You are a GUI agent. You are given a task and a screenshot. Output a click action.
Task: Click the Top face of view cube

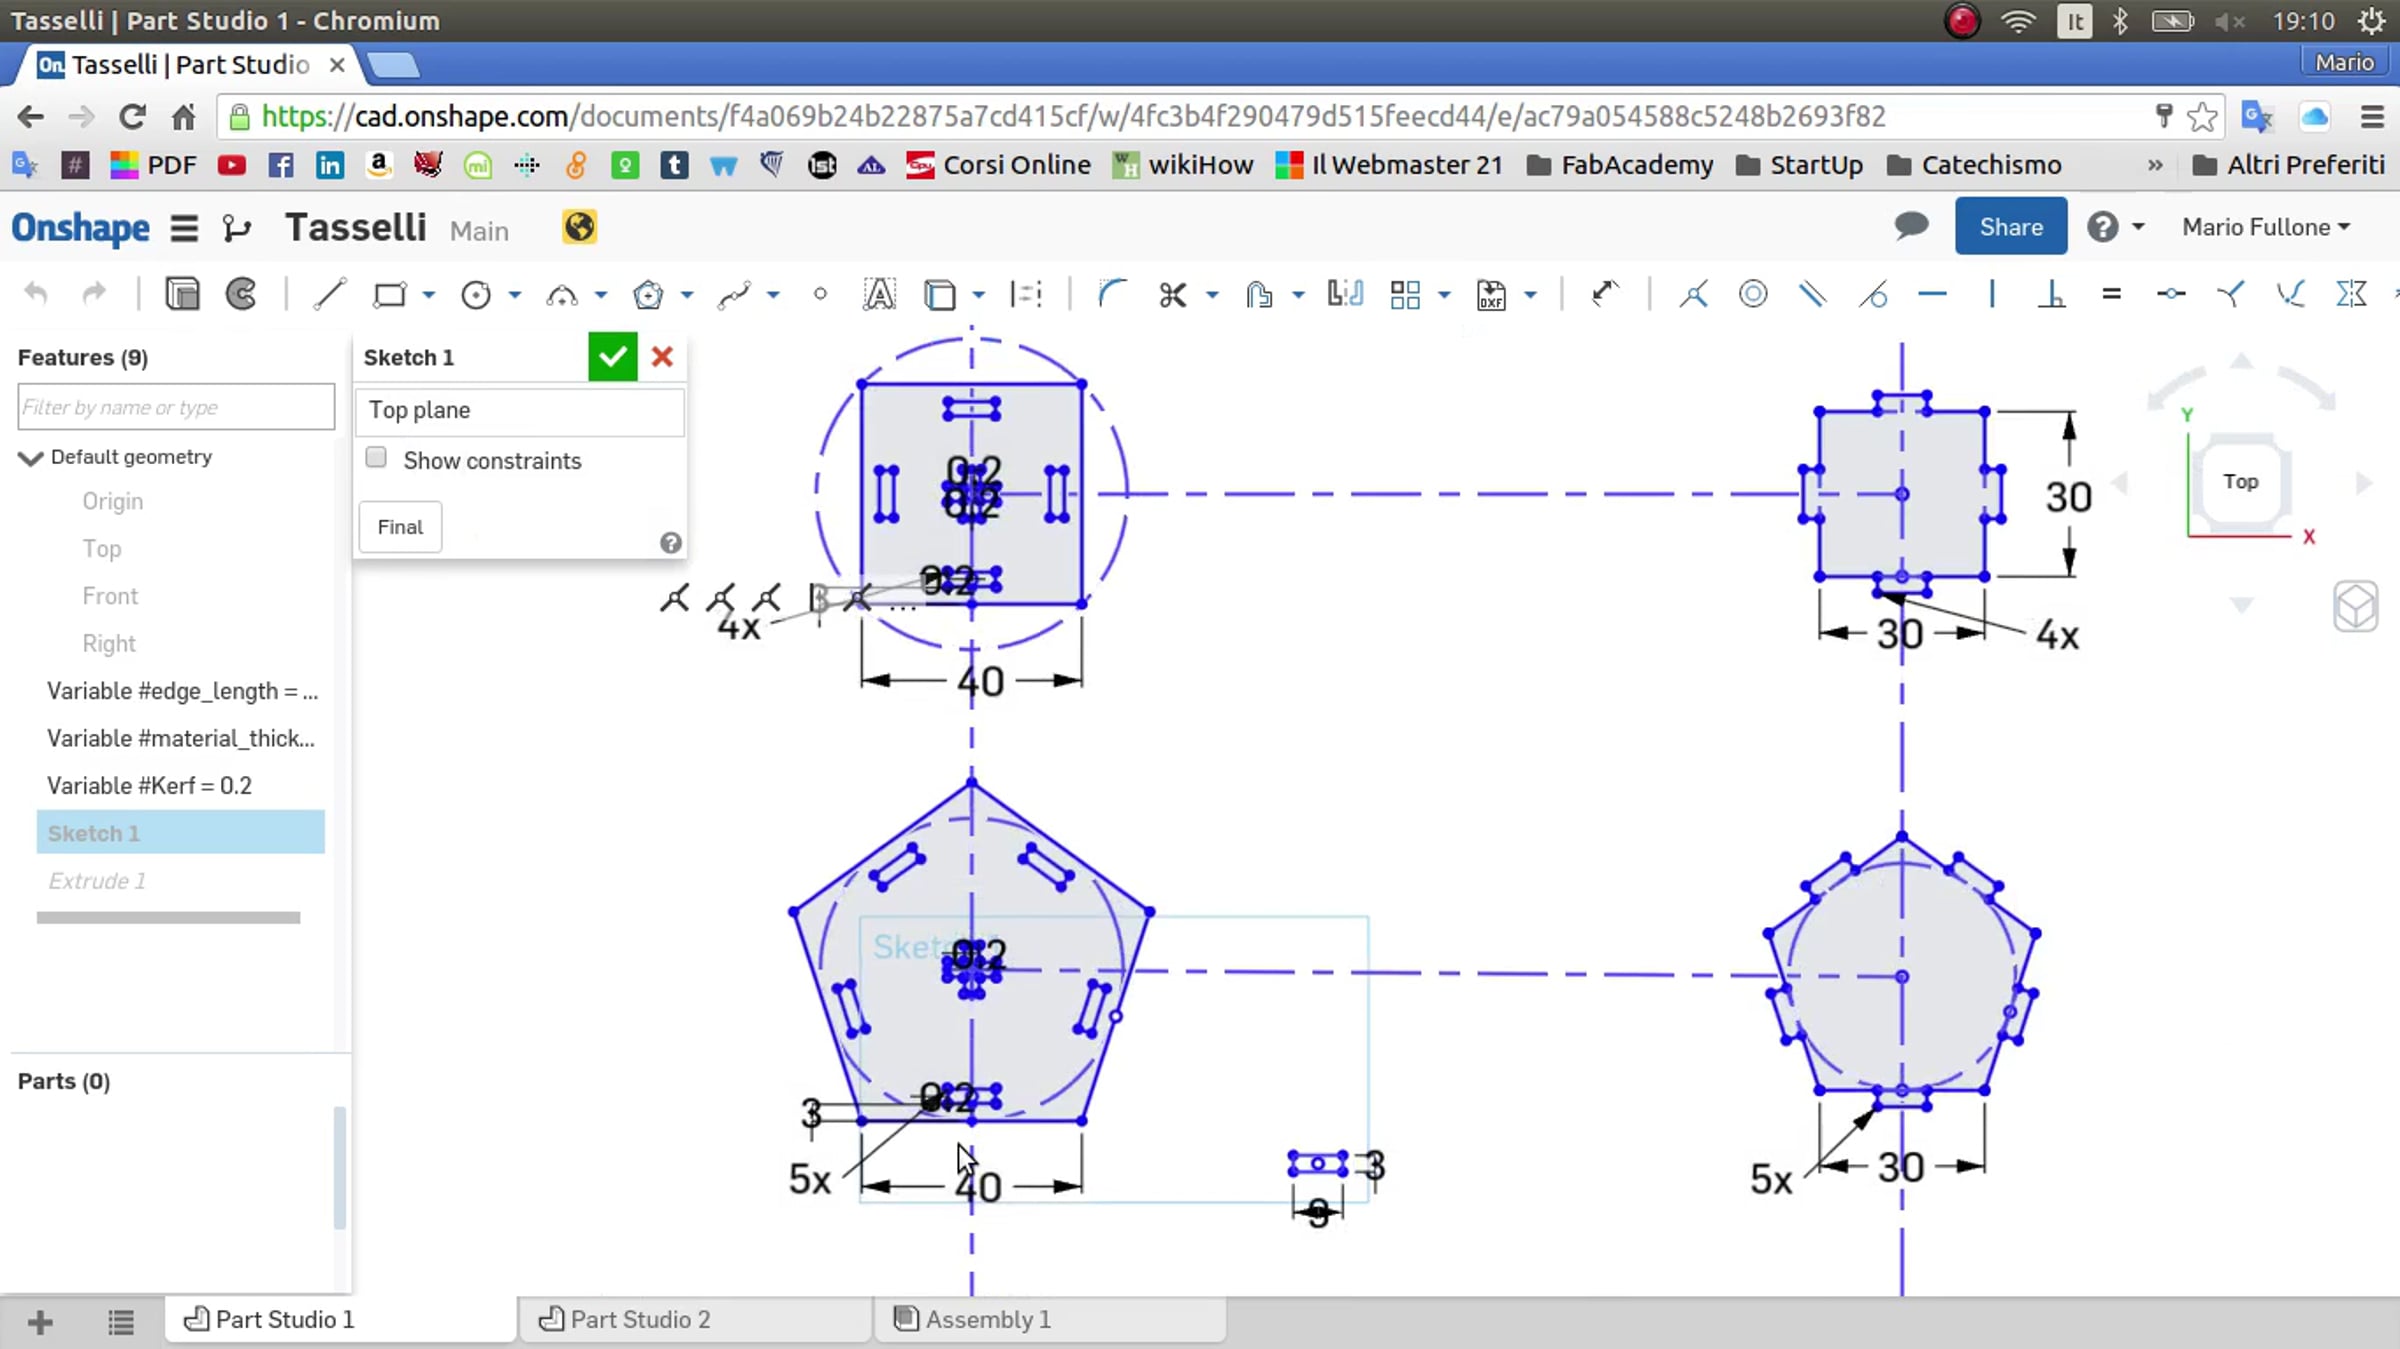point(2240,481)
